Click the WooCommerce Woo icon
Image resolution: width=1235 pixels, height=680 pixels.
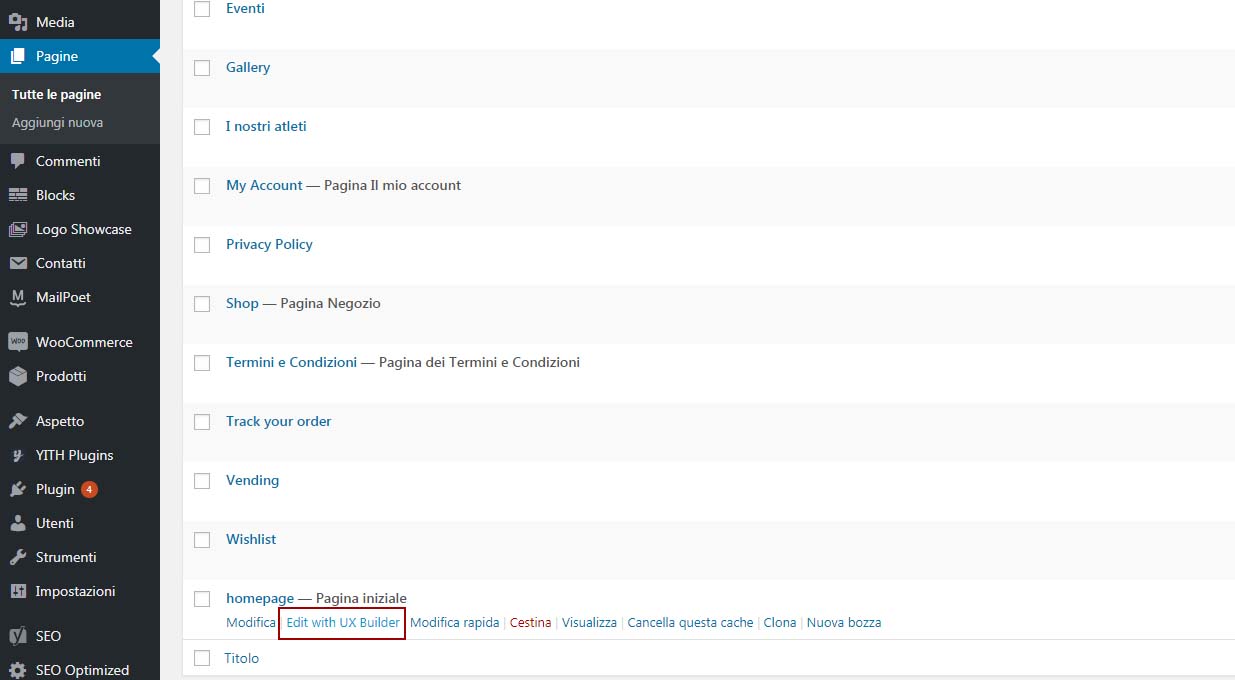(x=18, y=342)
